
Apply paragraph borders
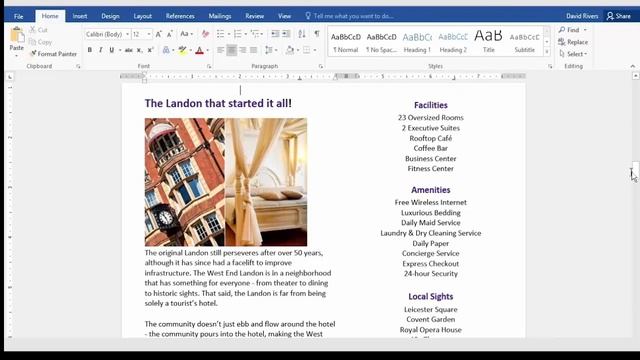click(x=307, y=50)
